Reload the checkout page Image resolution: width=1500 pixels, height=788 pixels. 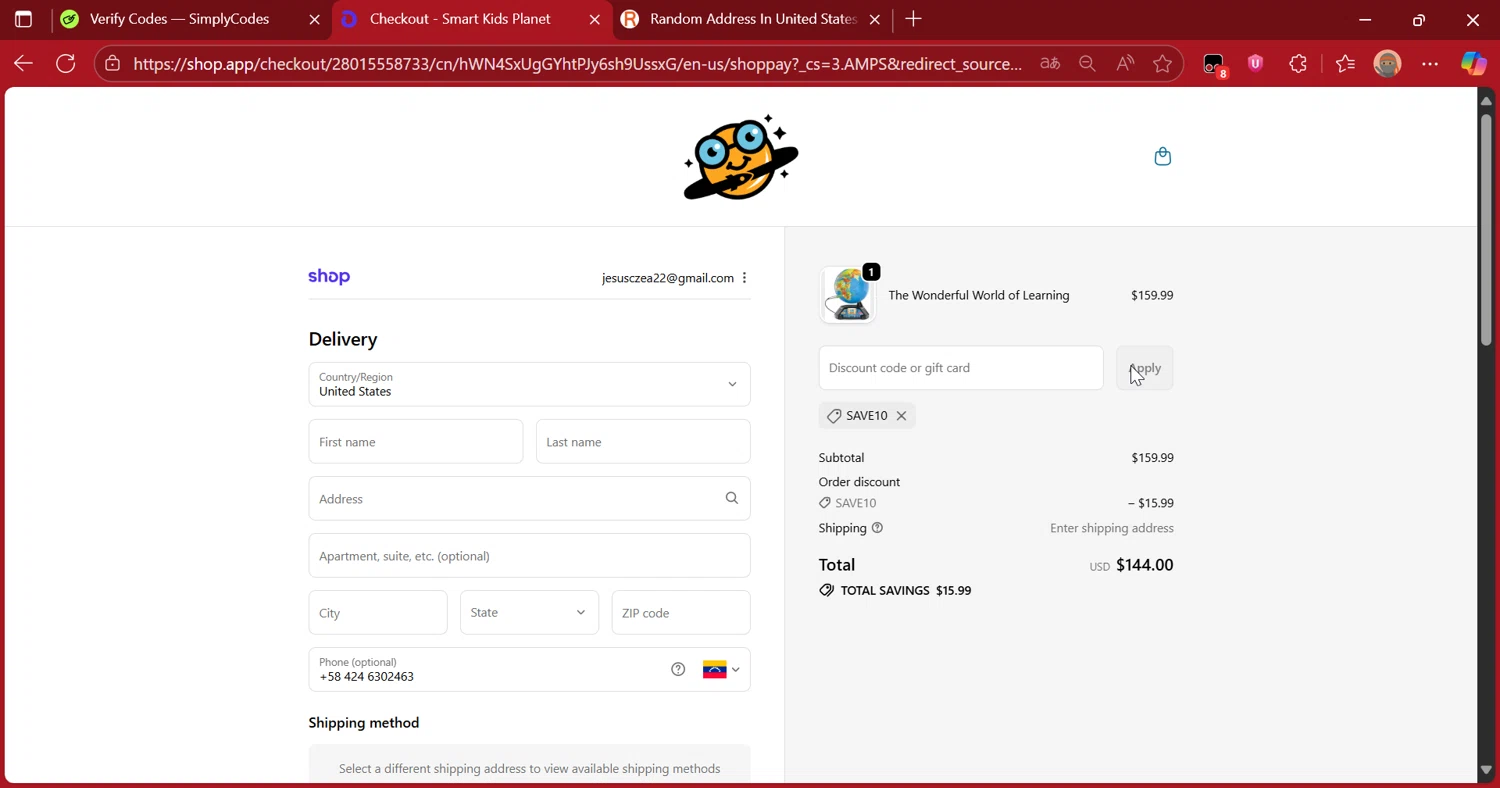pos(66,64)
